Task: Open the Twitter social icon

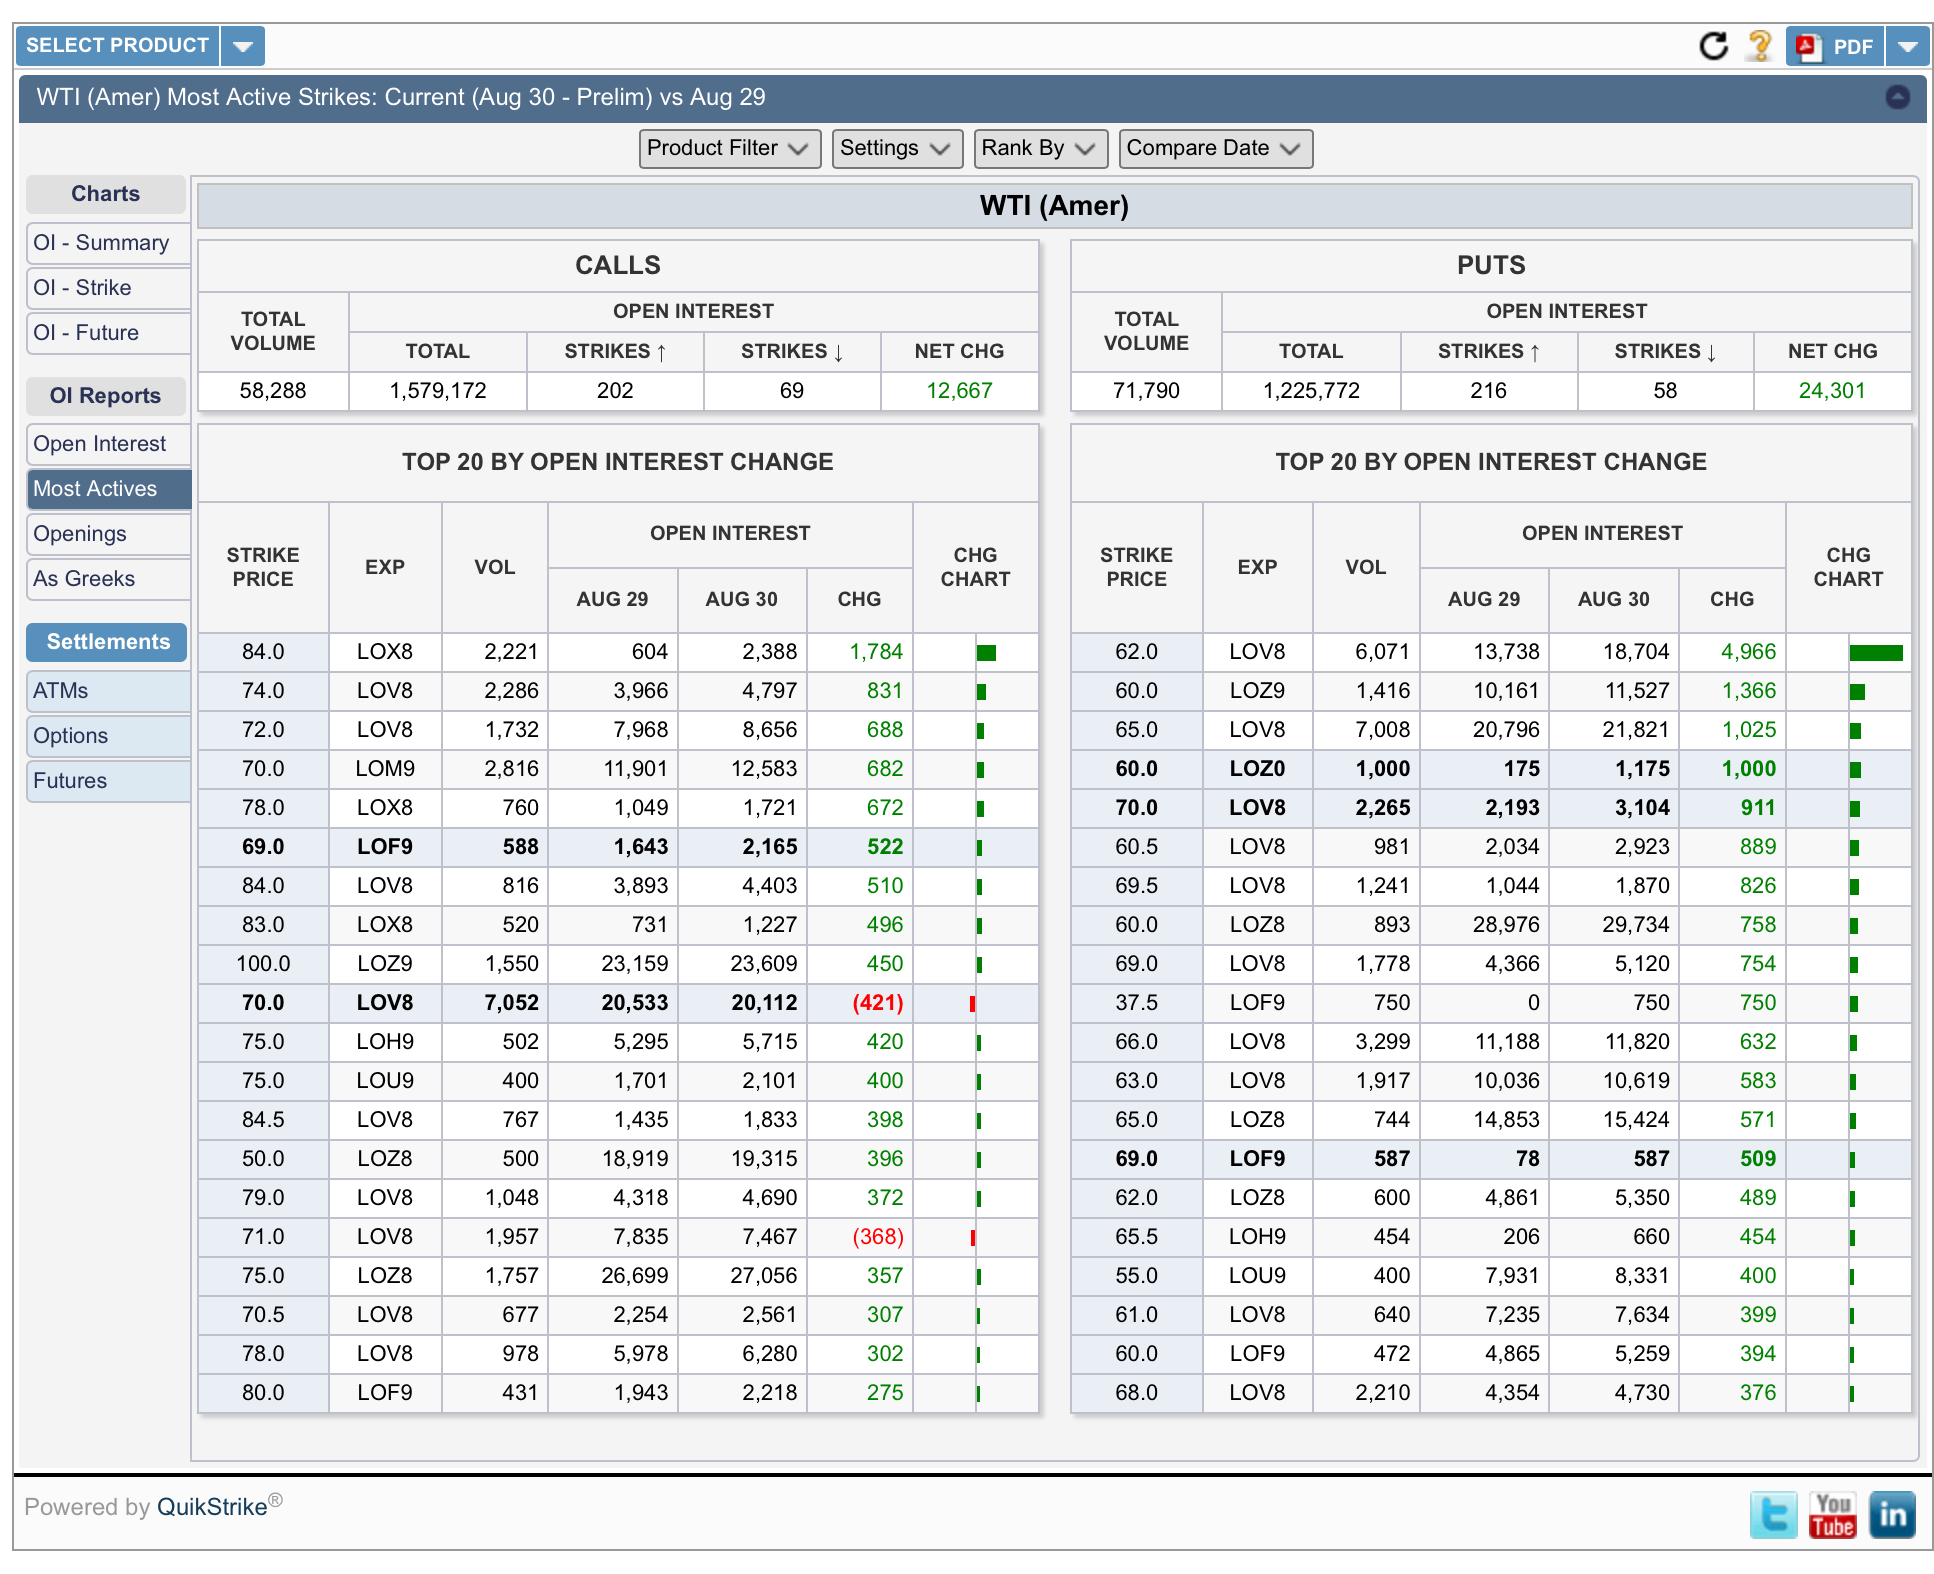Action: pos(1773,1515)
